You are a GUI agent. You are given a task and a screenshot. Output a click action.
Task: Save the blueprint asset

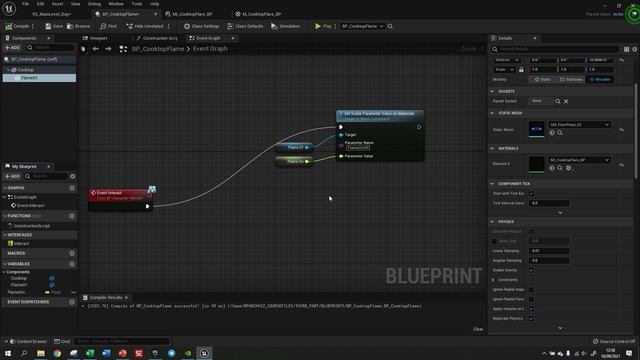pyautogui.click(x=54, y=26)
